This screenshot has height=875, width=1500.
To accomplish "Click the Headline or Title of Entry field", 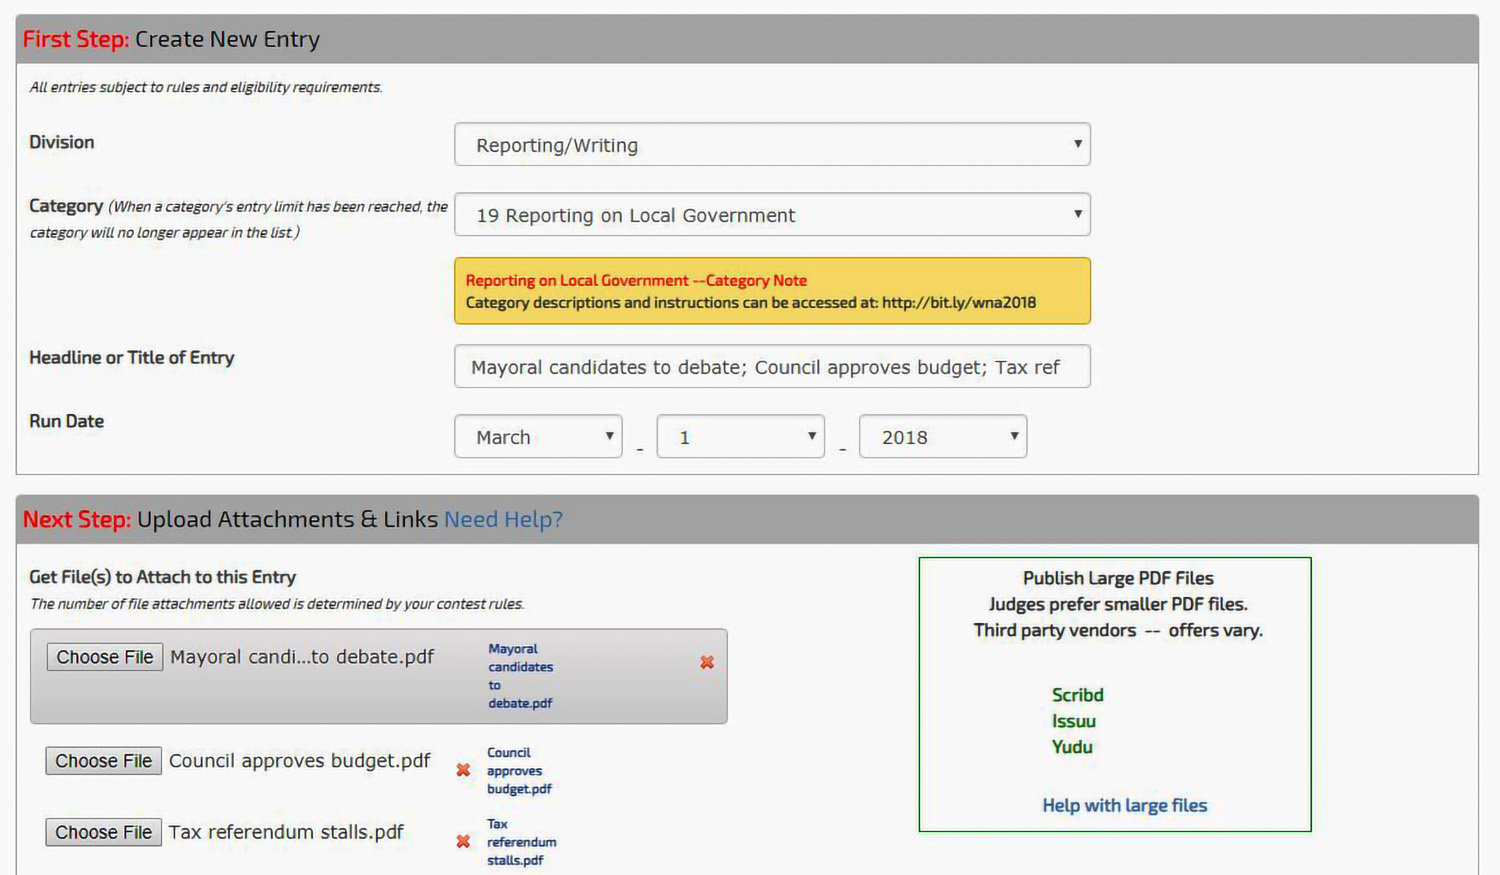I will coord(772,366).
